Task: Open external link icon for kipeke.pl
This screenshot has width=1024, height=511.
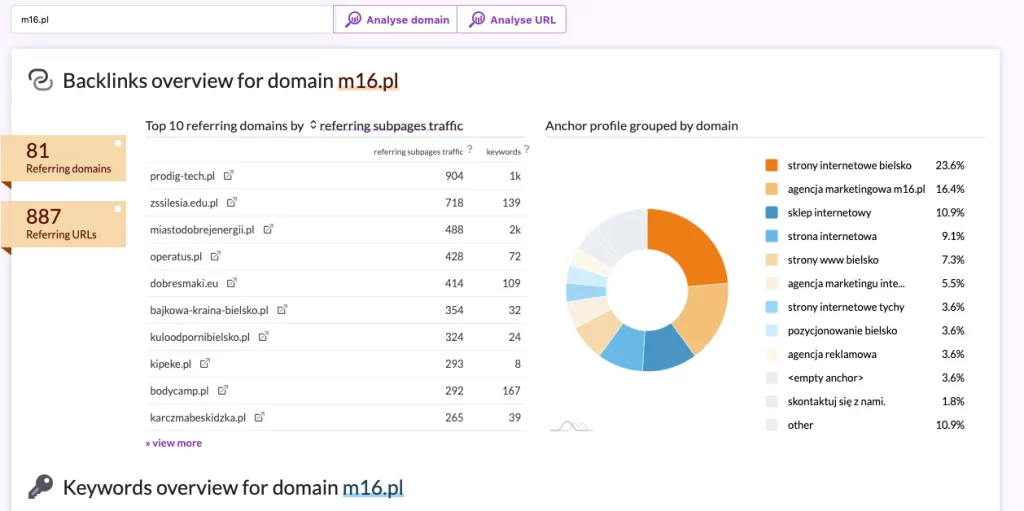Action: 205,364
